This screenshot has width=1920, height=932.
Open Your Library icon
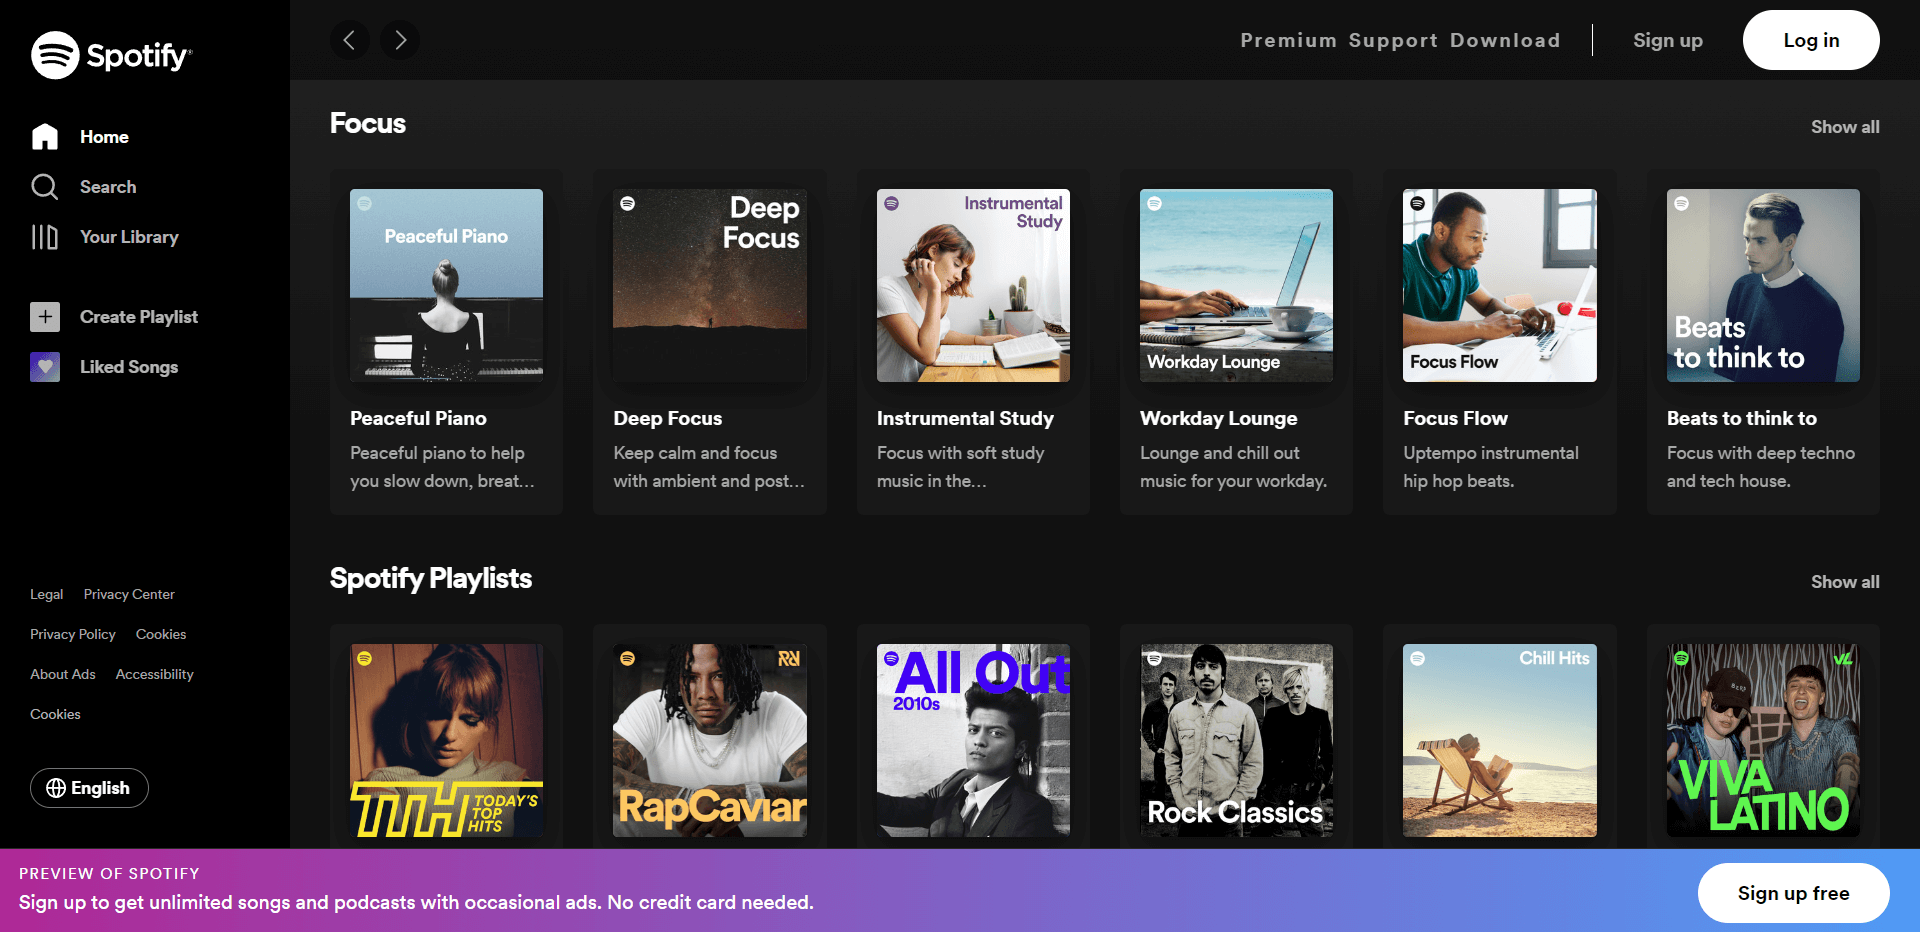pos(45,237)
